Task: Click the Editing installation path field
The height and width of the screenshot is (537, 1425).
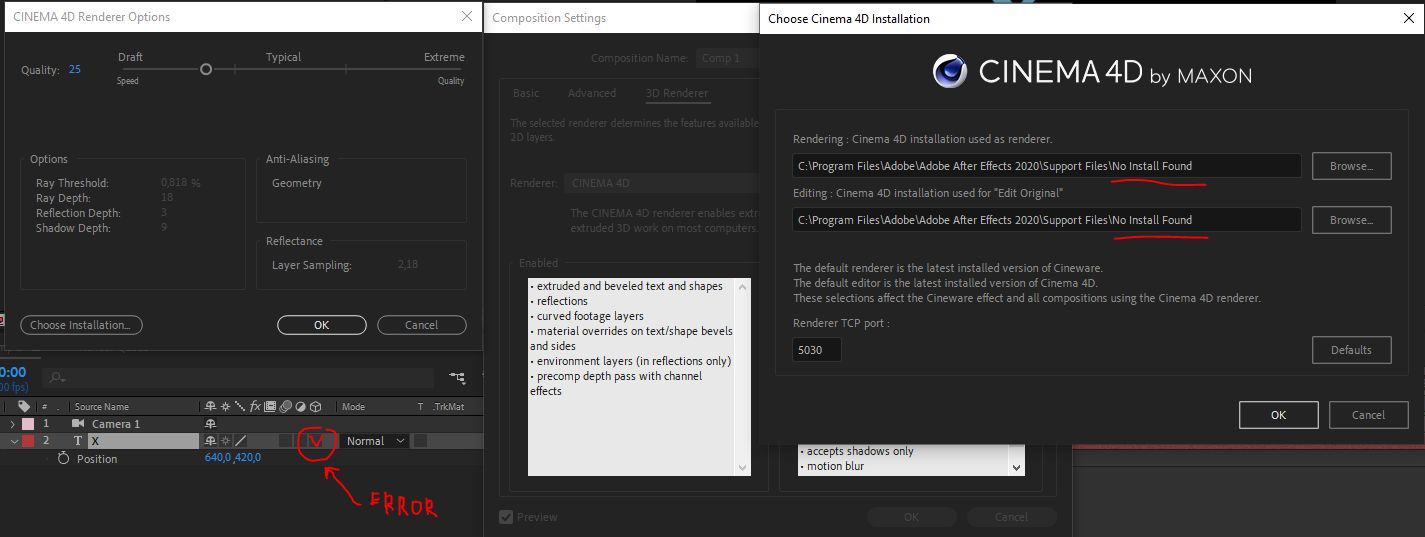Action: pos(1047,220)
